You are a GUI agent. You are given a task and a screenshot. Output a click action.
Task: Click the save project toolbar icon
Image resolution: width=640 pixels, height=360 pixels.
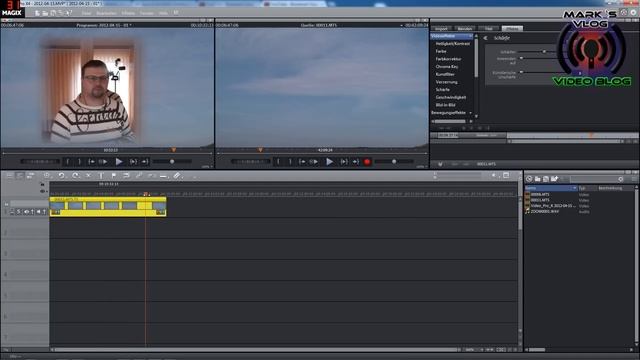[53, 13]
